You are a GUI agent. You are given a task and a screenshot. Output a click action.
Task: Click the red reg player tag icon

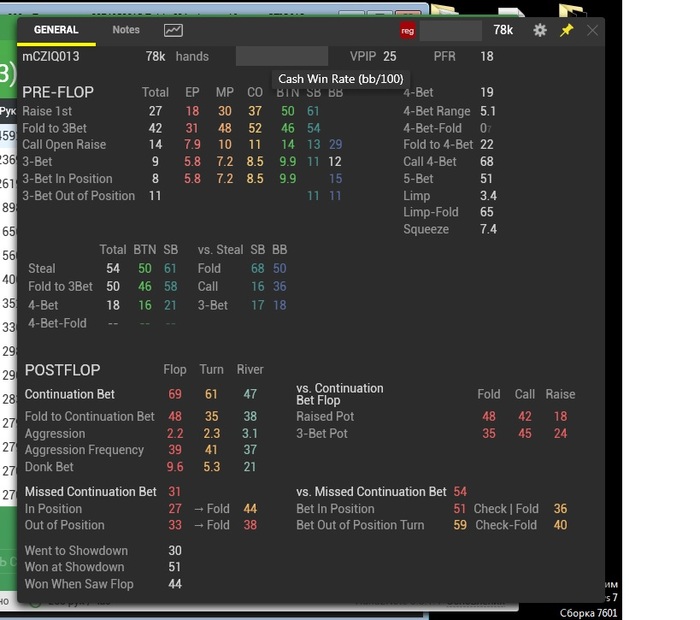tap(407, 31)
